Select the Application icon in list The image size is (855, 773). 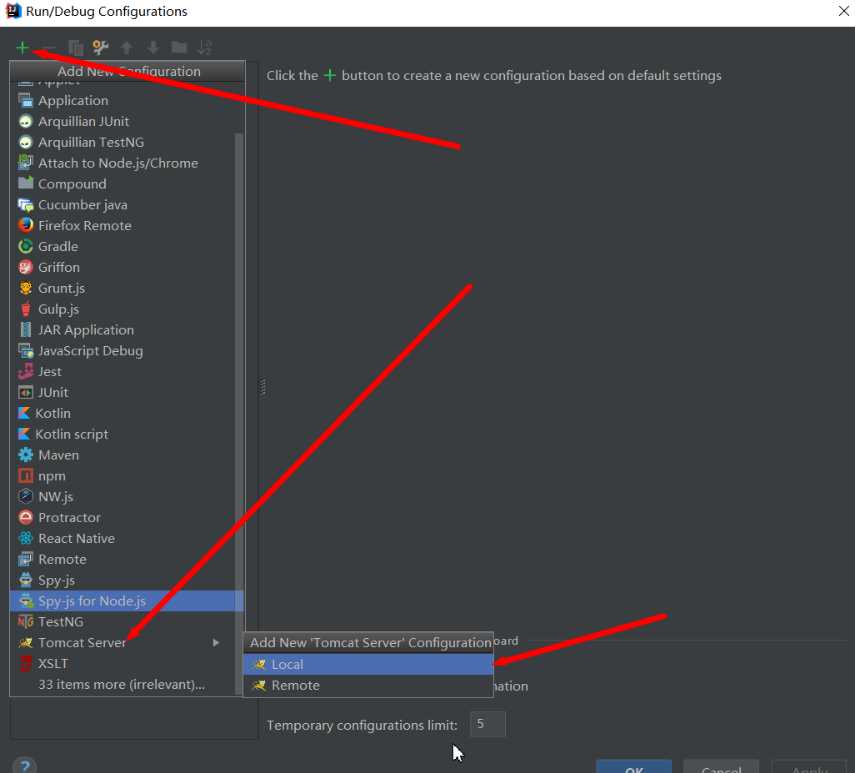[26, 100]
